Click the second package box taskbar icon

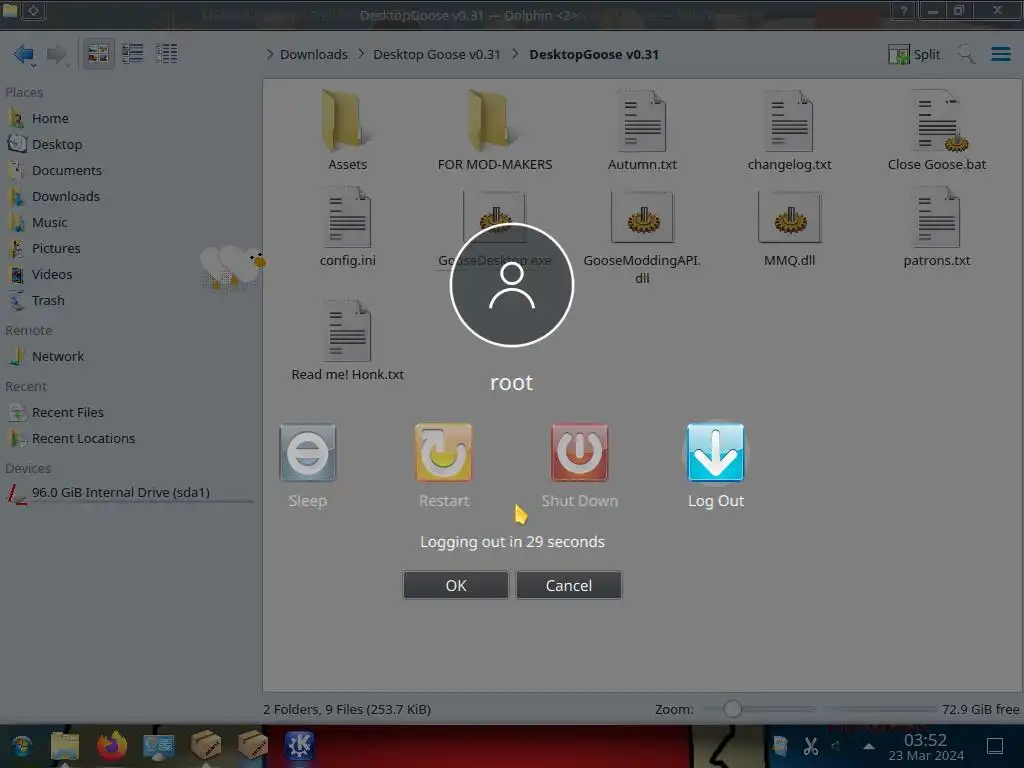pyautogui.click(x=253, y=745)
